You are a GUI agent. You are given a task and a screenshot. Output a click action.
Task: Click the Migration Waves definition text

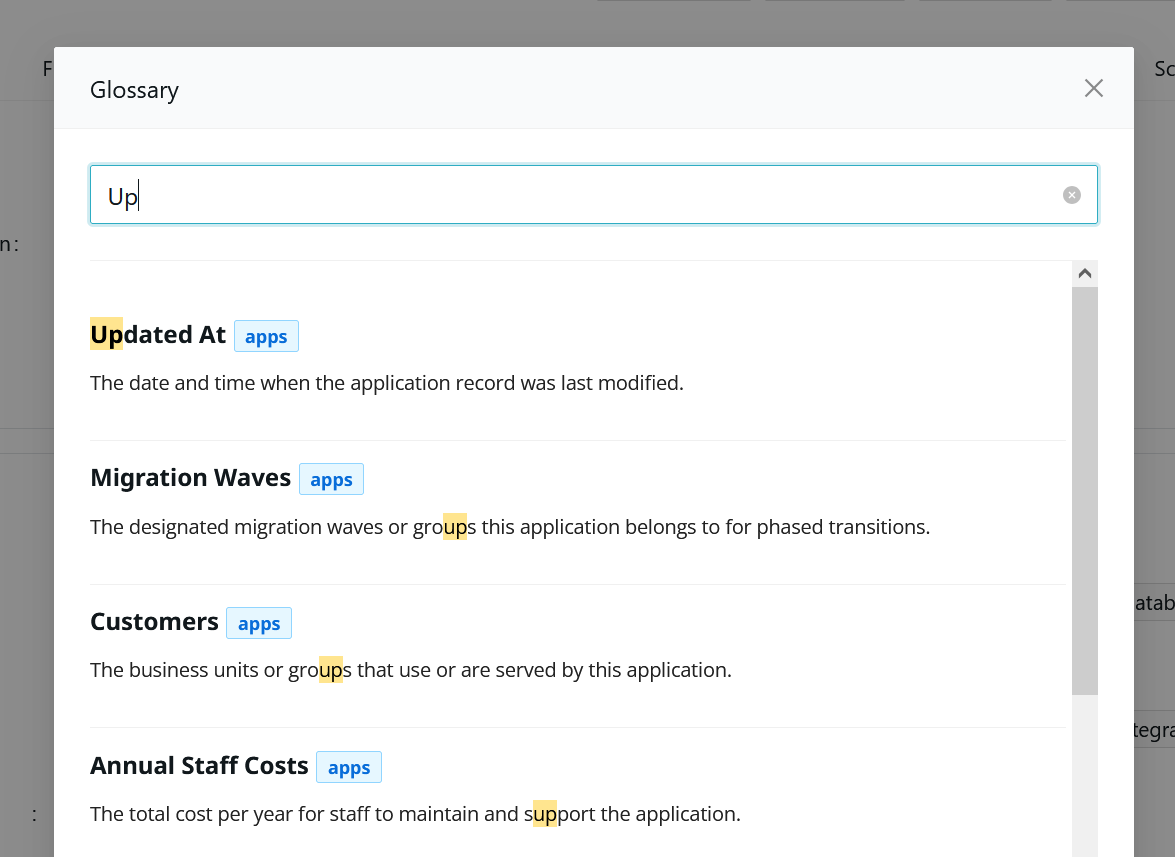click(509, 527)
